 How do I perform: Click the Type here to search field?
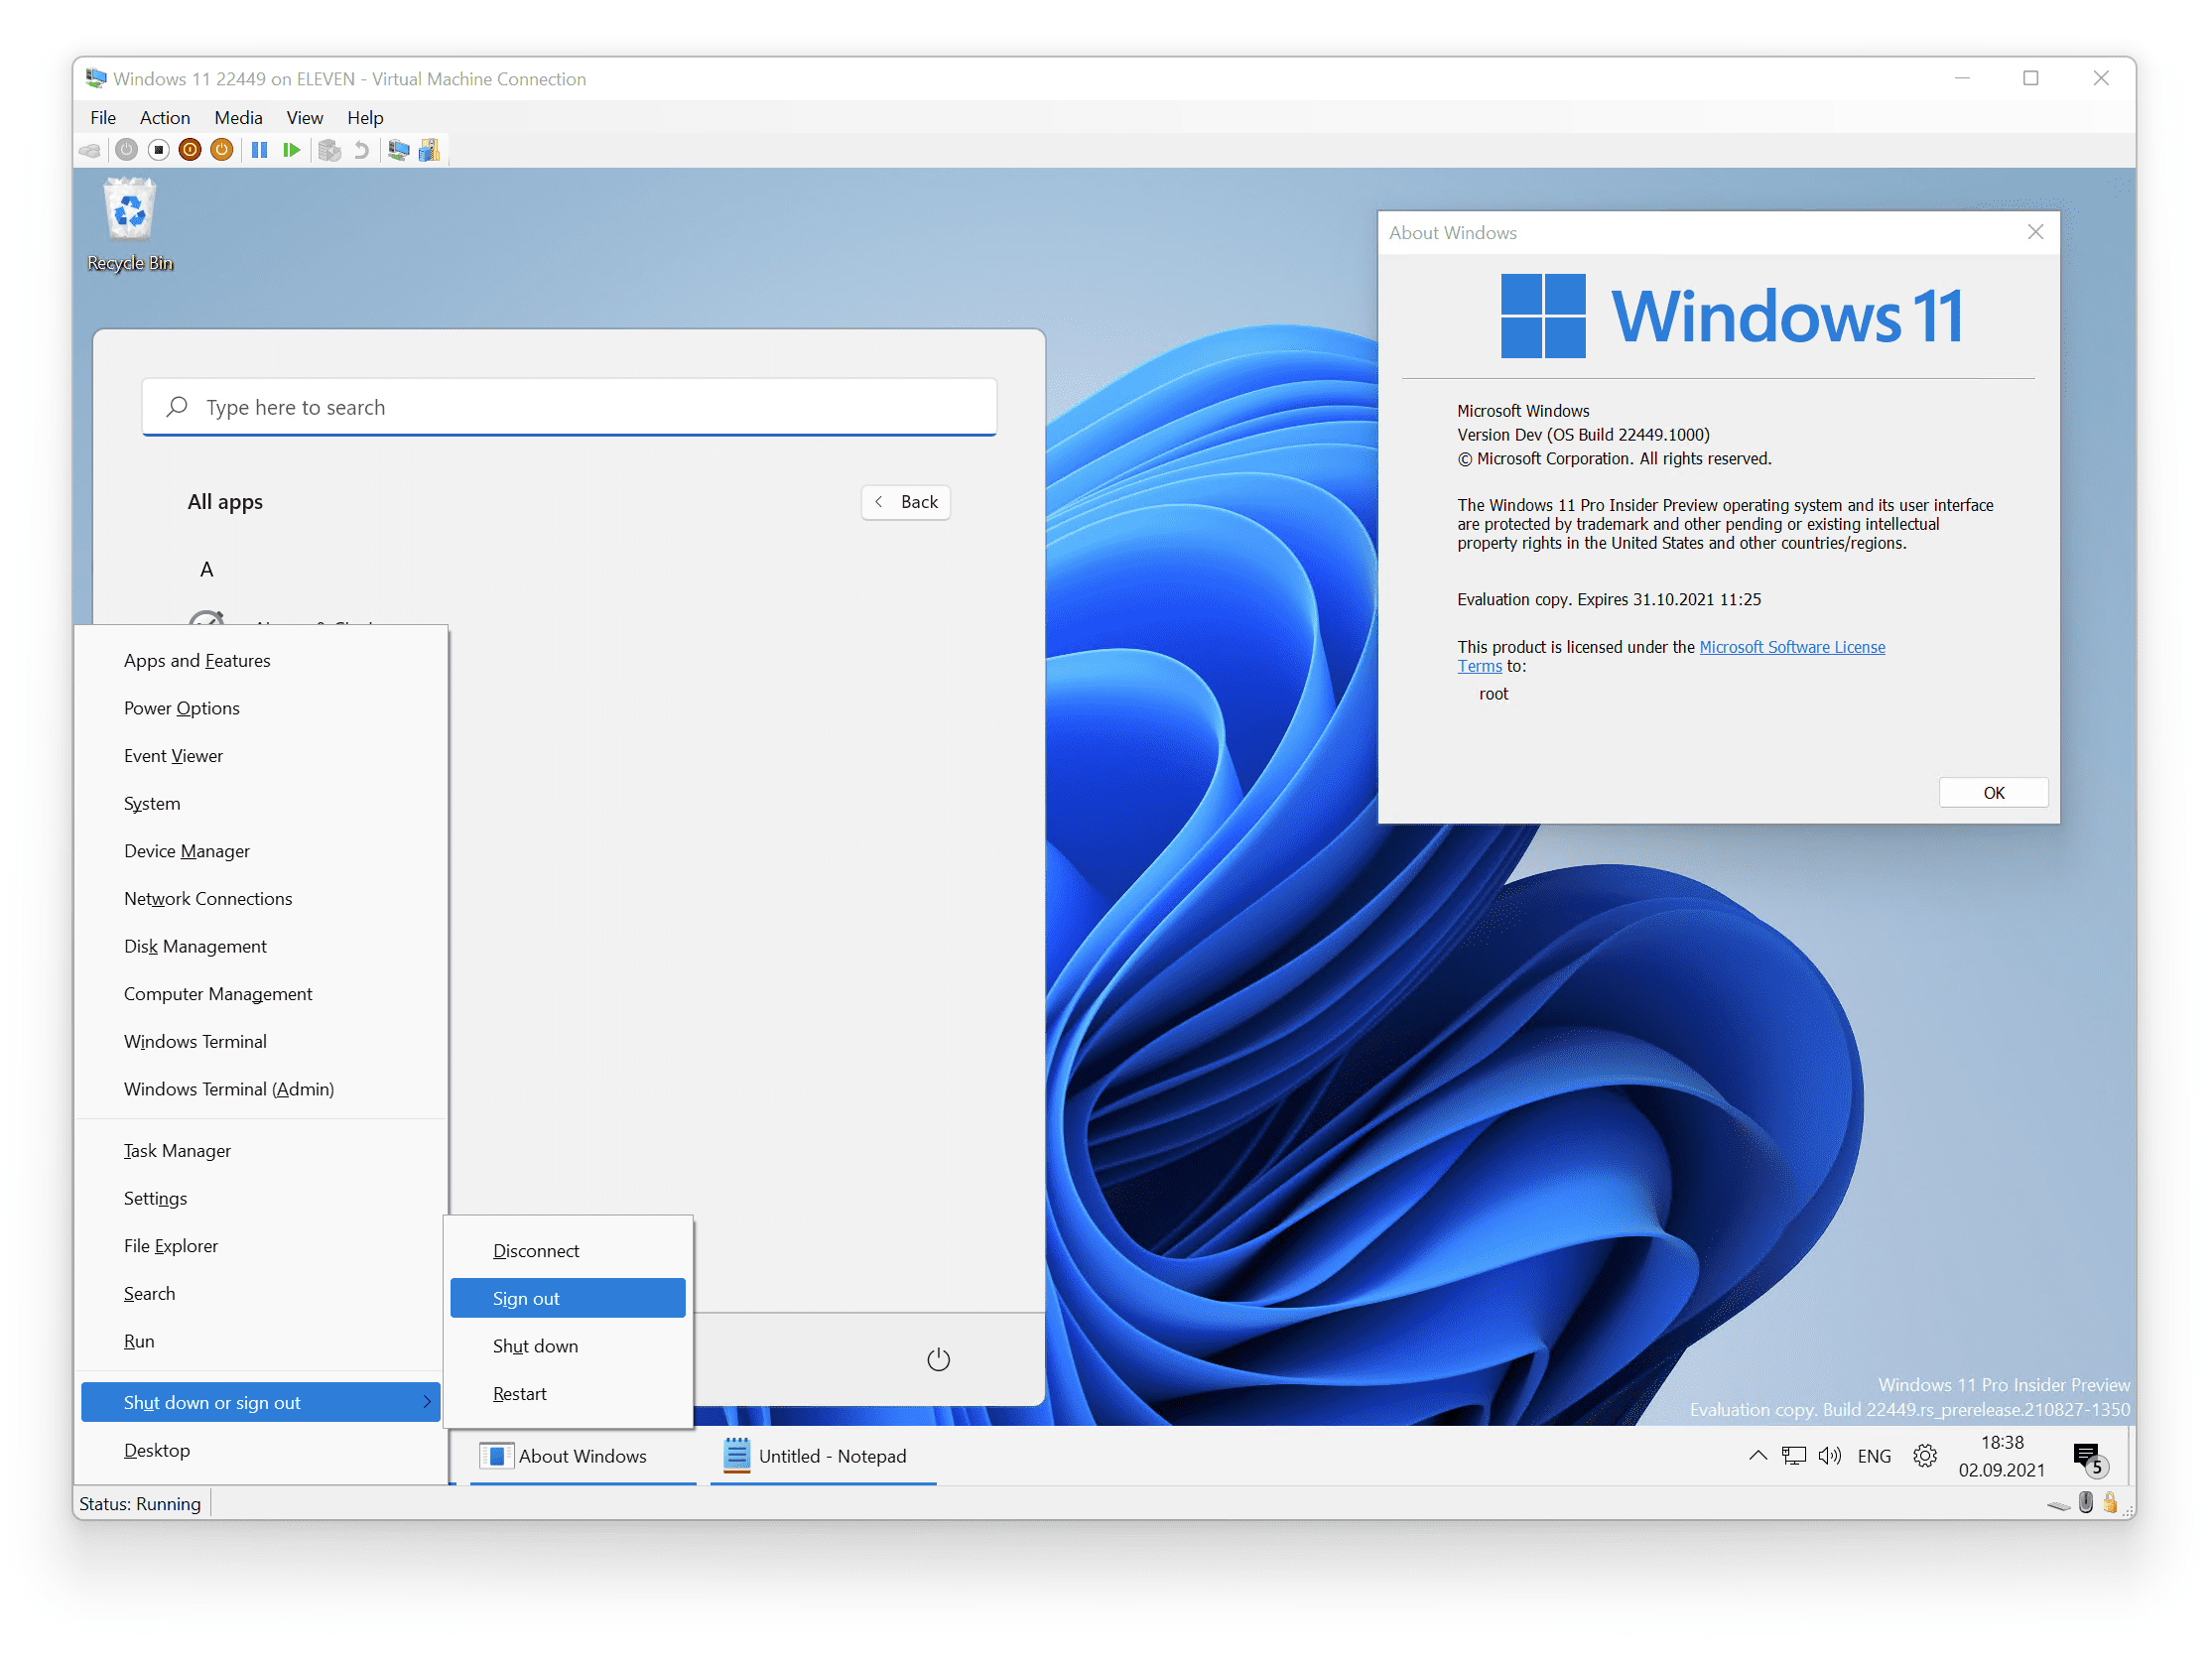coord(569,407)
